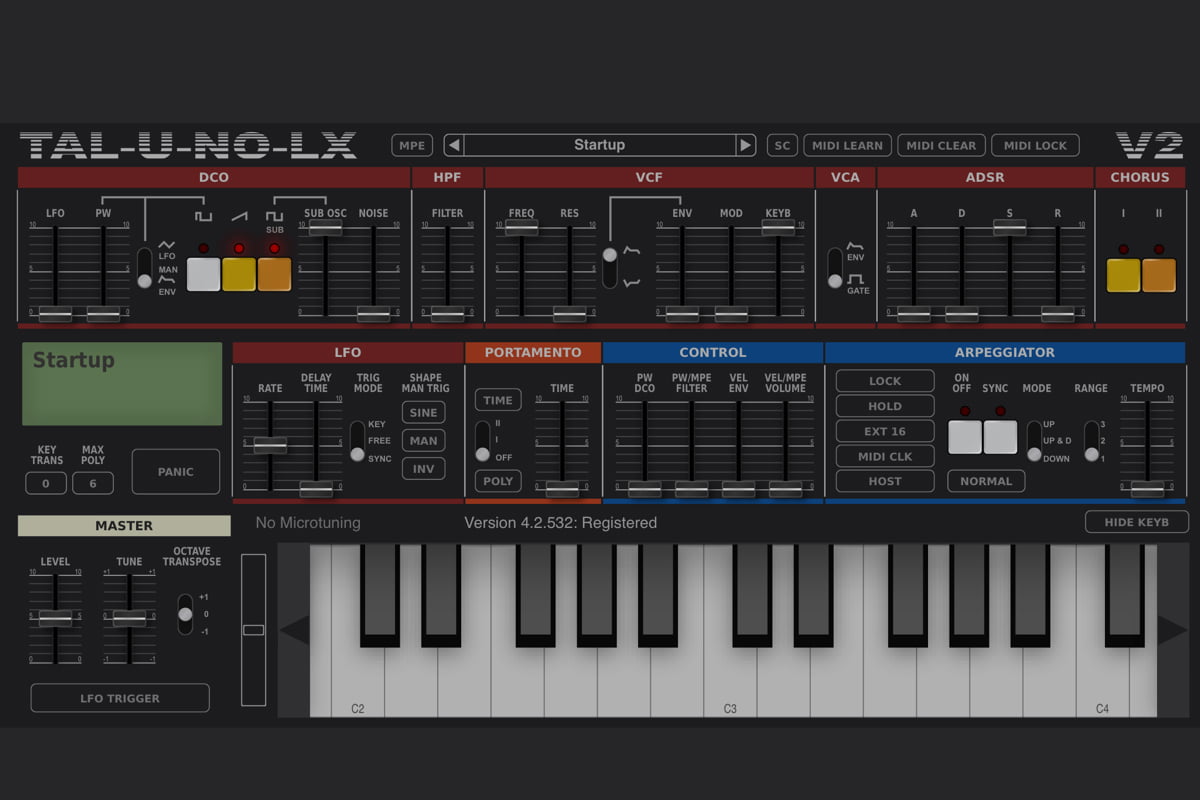Enable MIDI LOCK
Viewport: 1200px width, 800px height.
coord(1035,145)
